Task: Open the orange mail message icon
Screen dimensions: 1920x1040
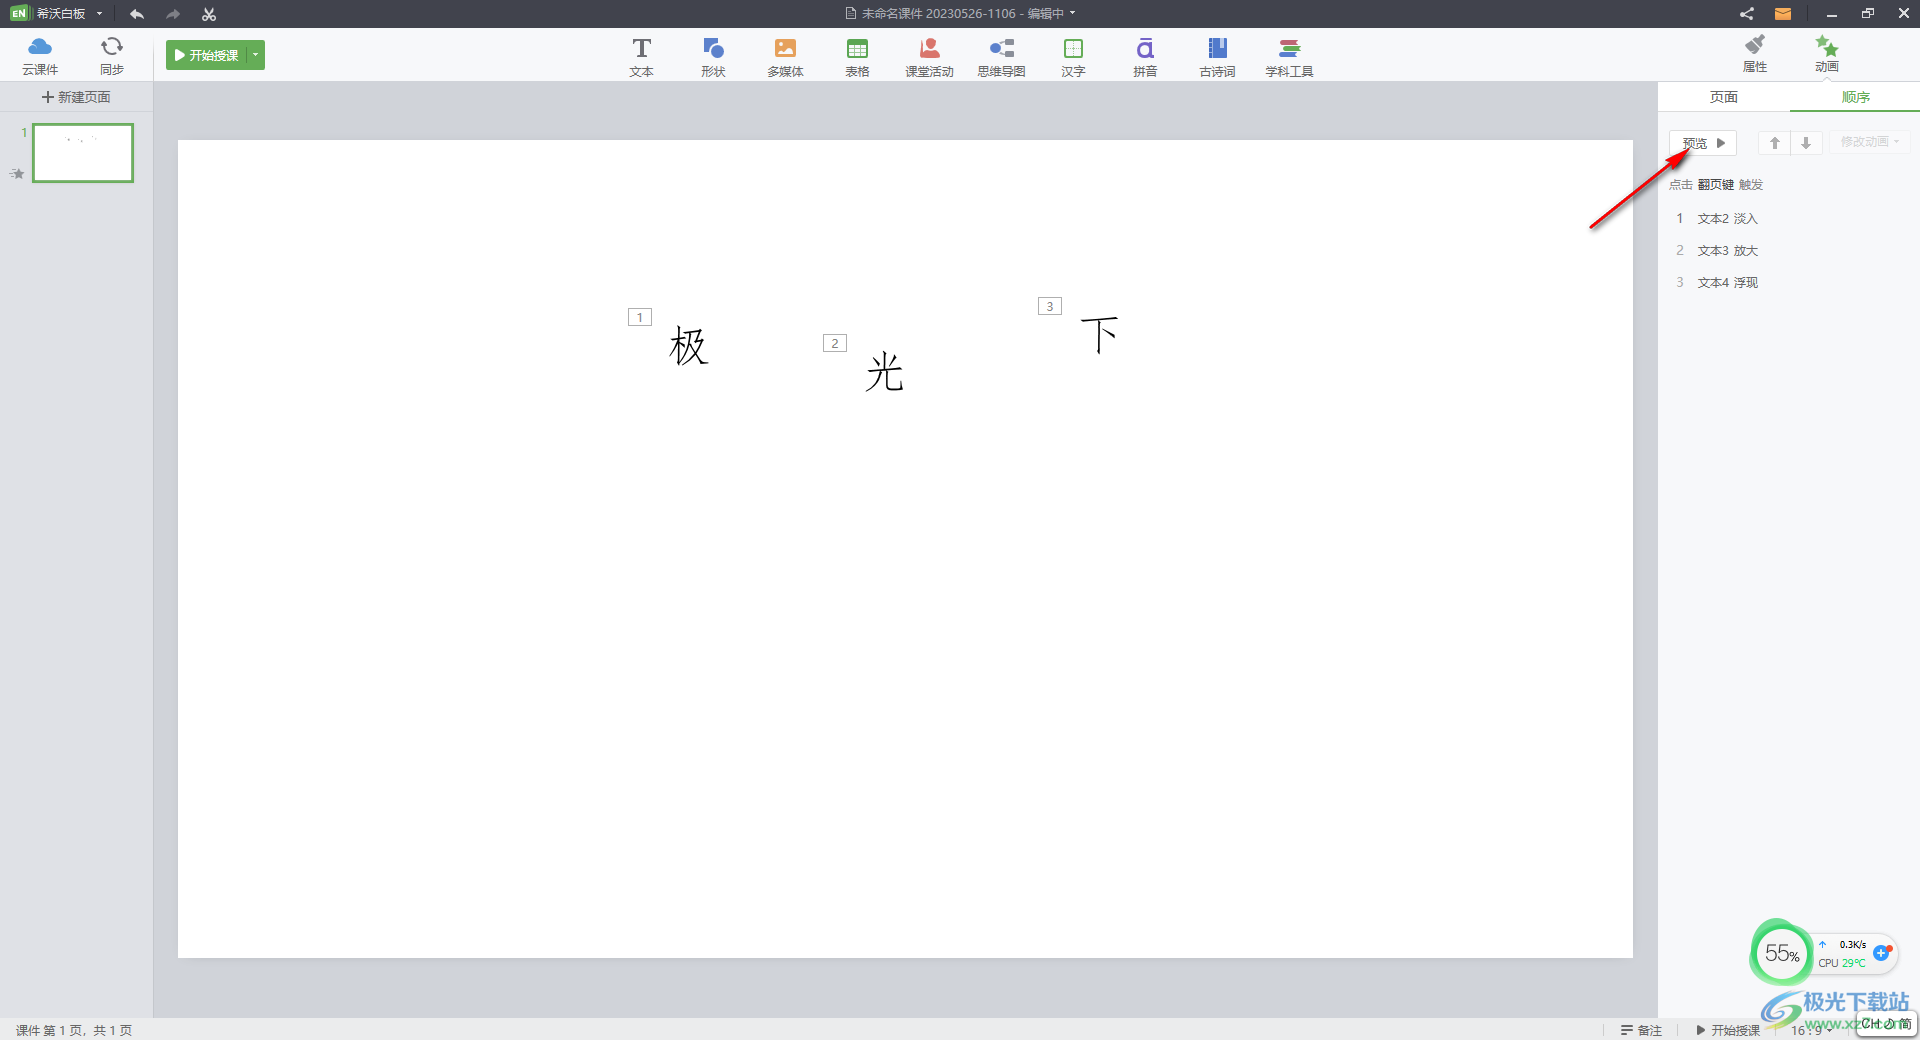Action: (x=1783, y=14)
